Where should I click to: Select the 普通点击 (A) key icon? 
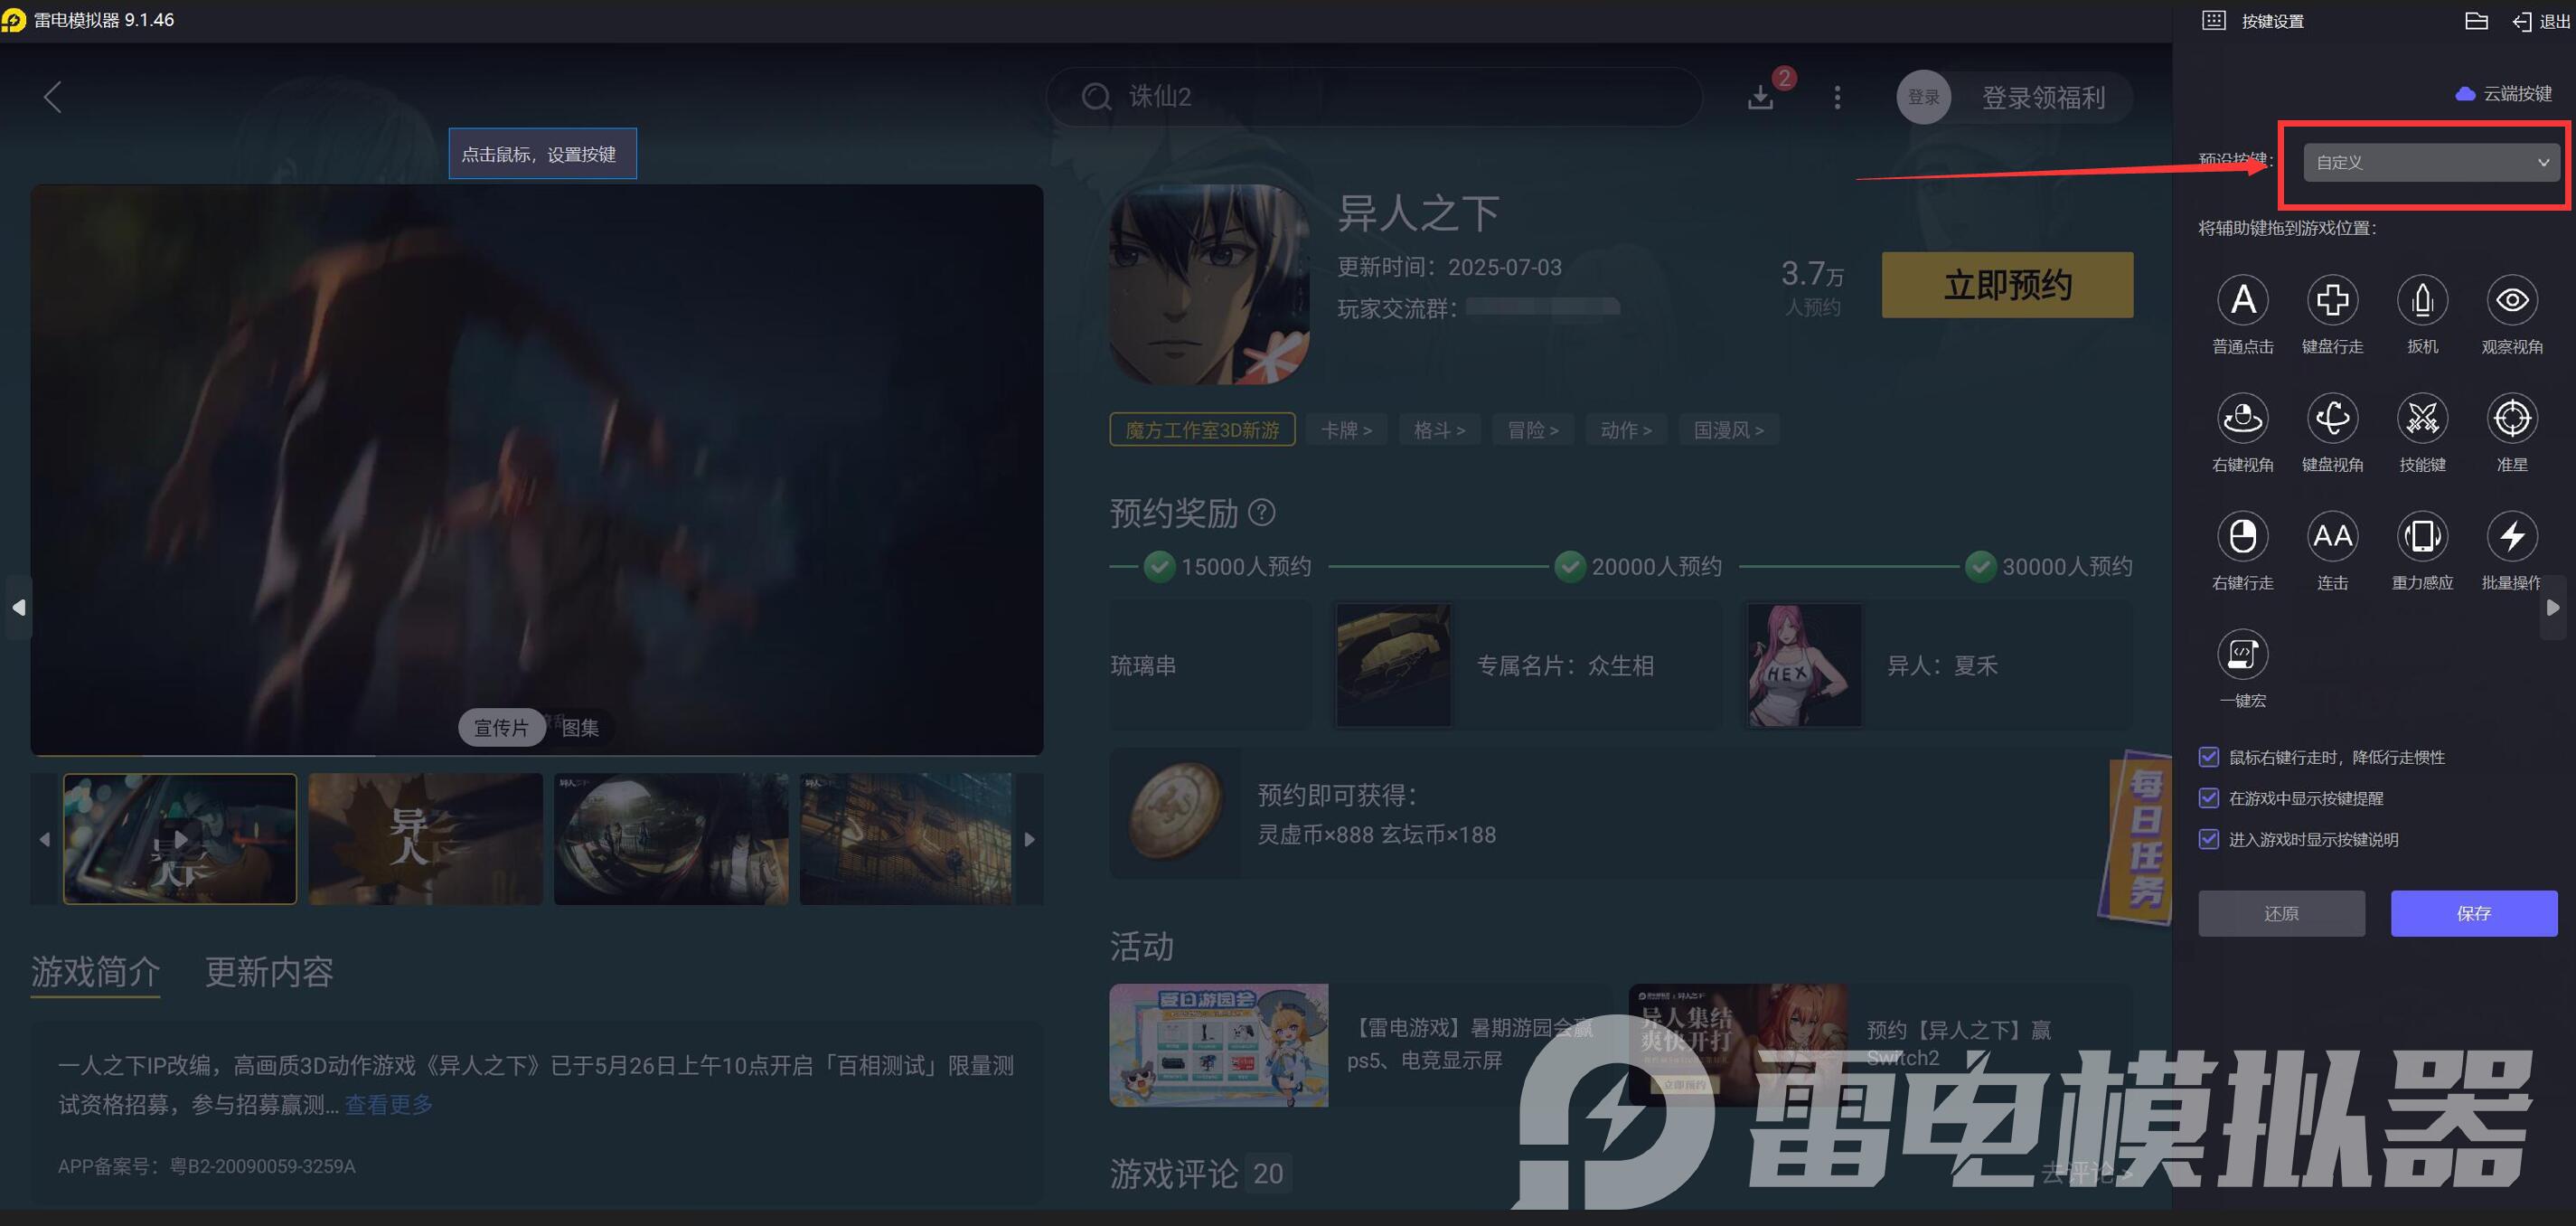2242,300
